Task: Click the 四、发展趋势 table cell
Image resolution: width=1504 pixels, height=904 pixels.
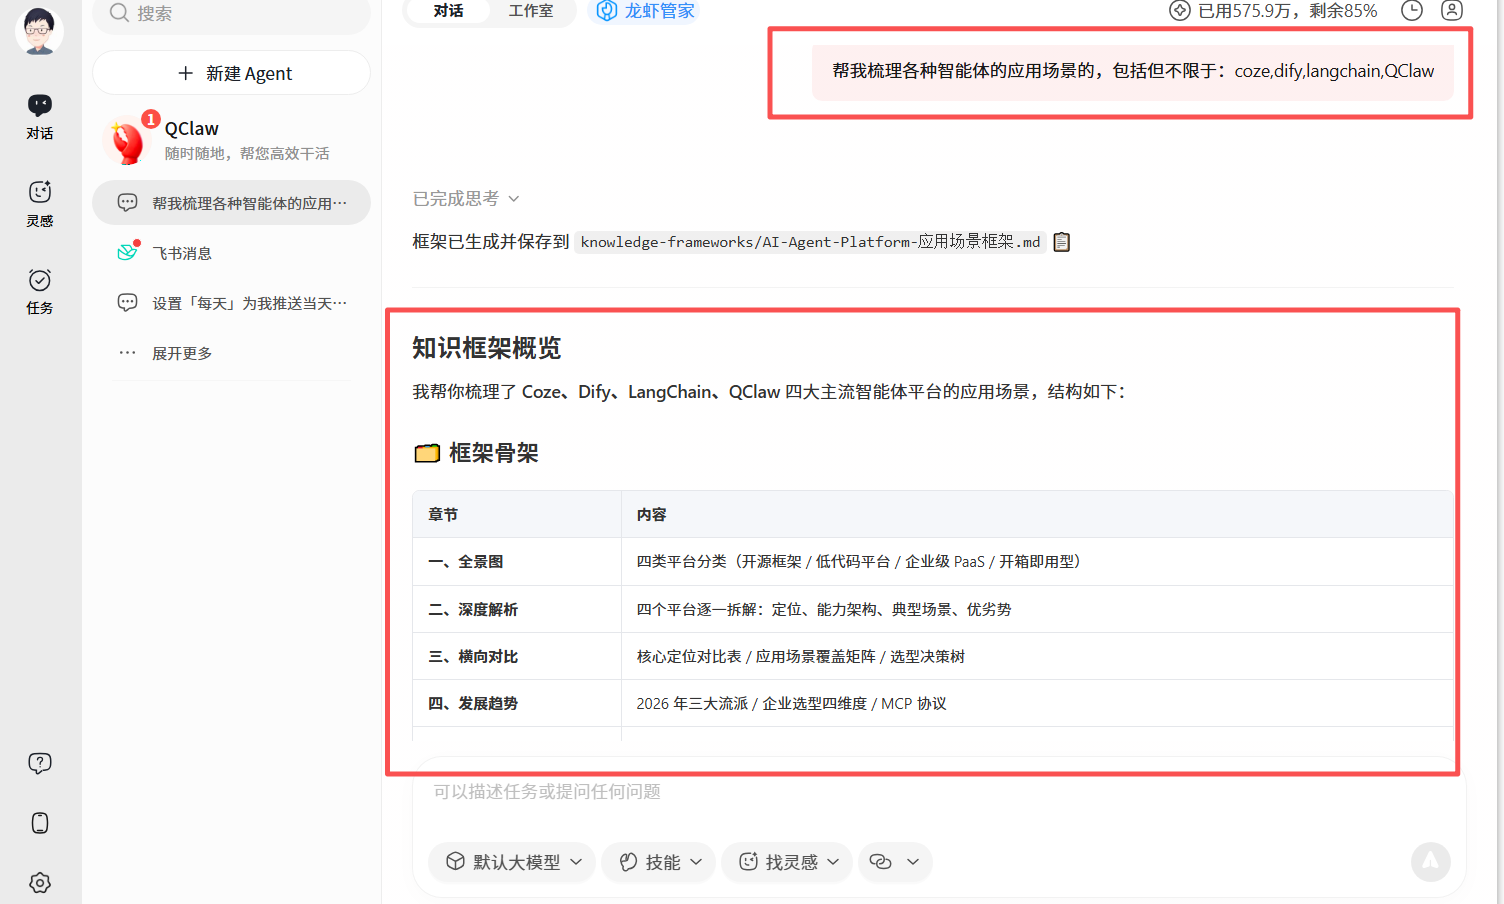Action: 517,703
